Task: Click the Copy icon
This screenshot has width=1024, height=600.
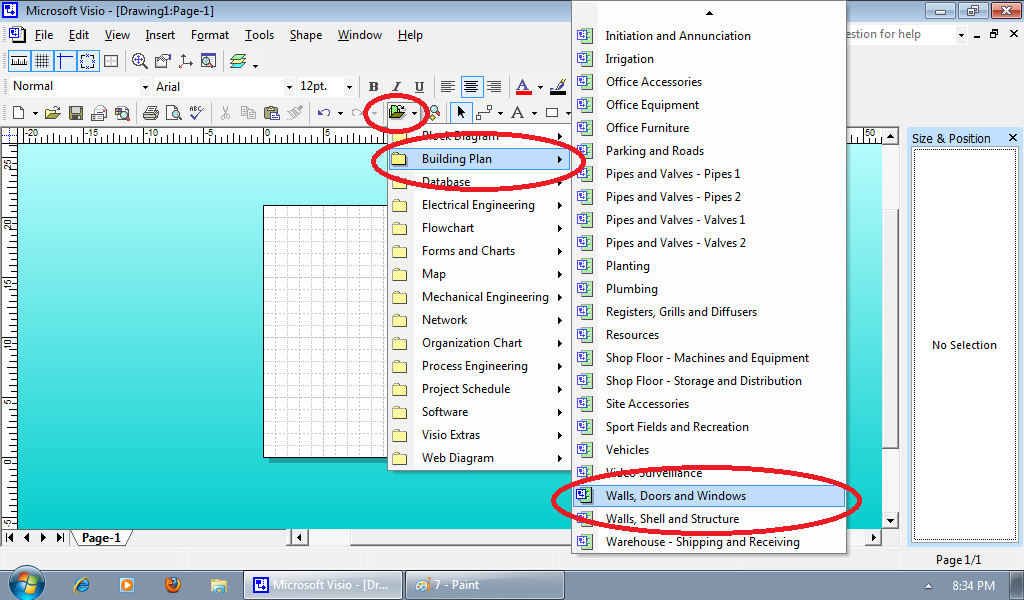Action: 248,113
